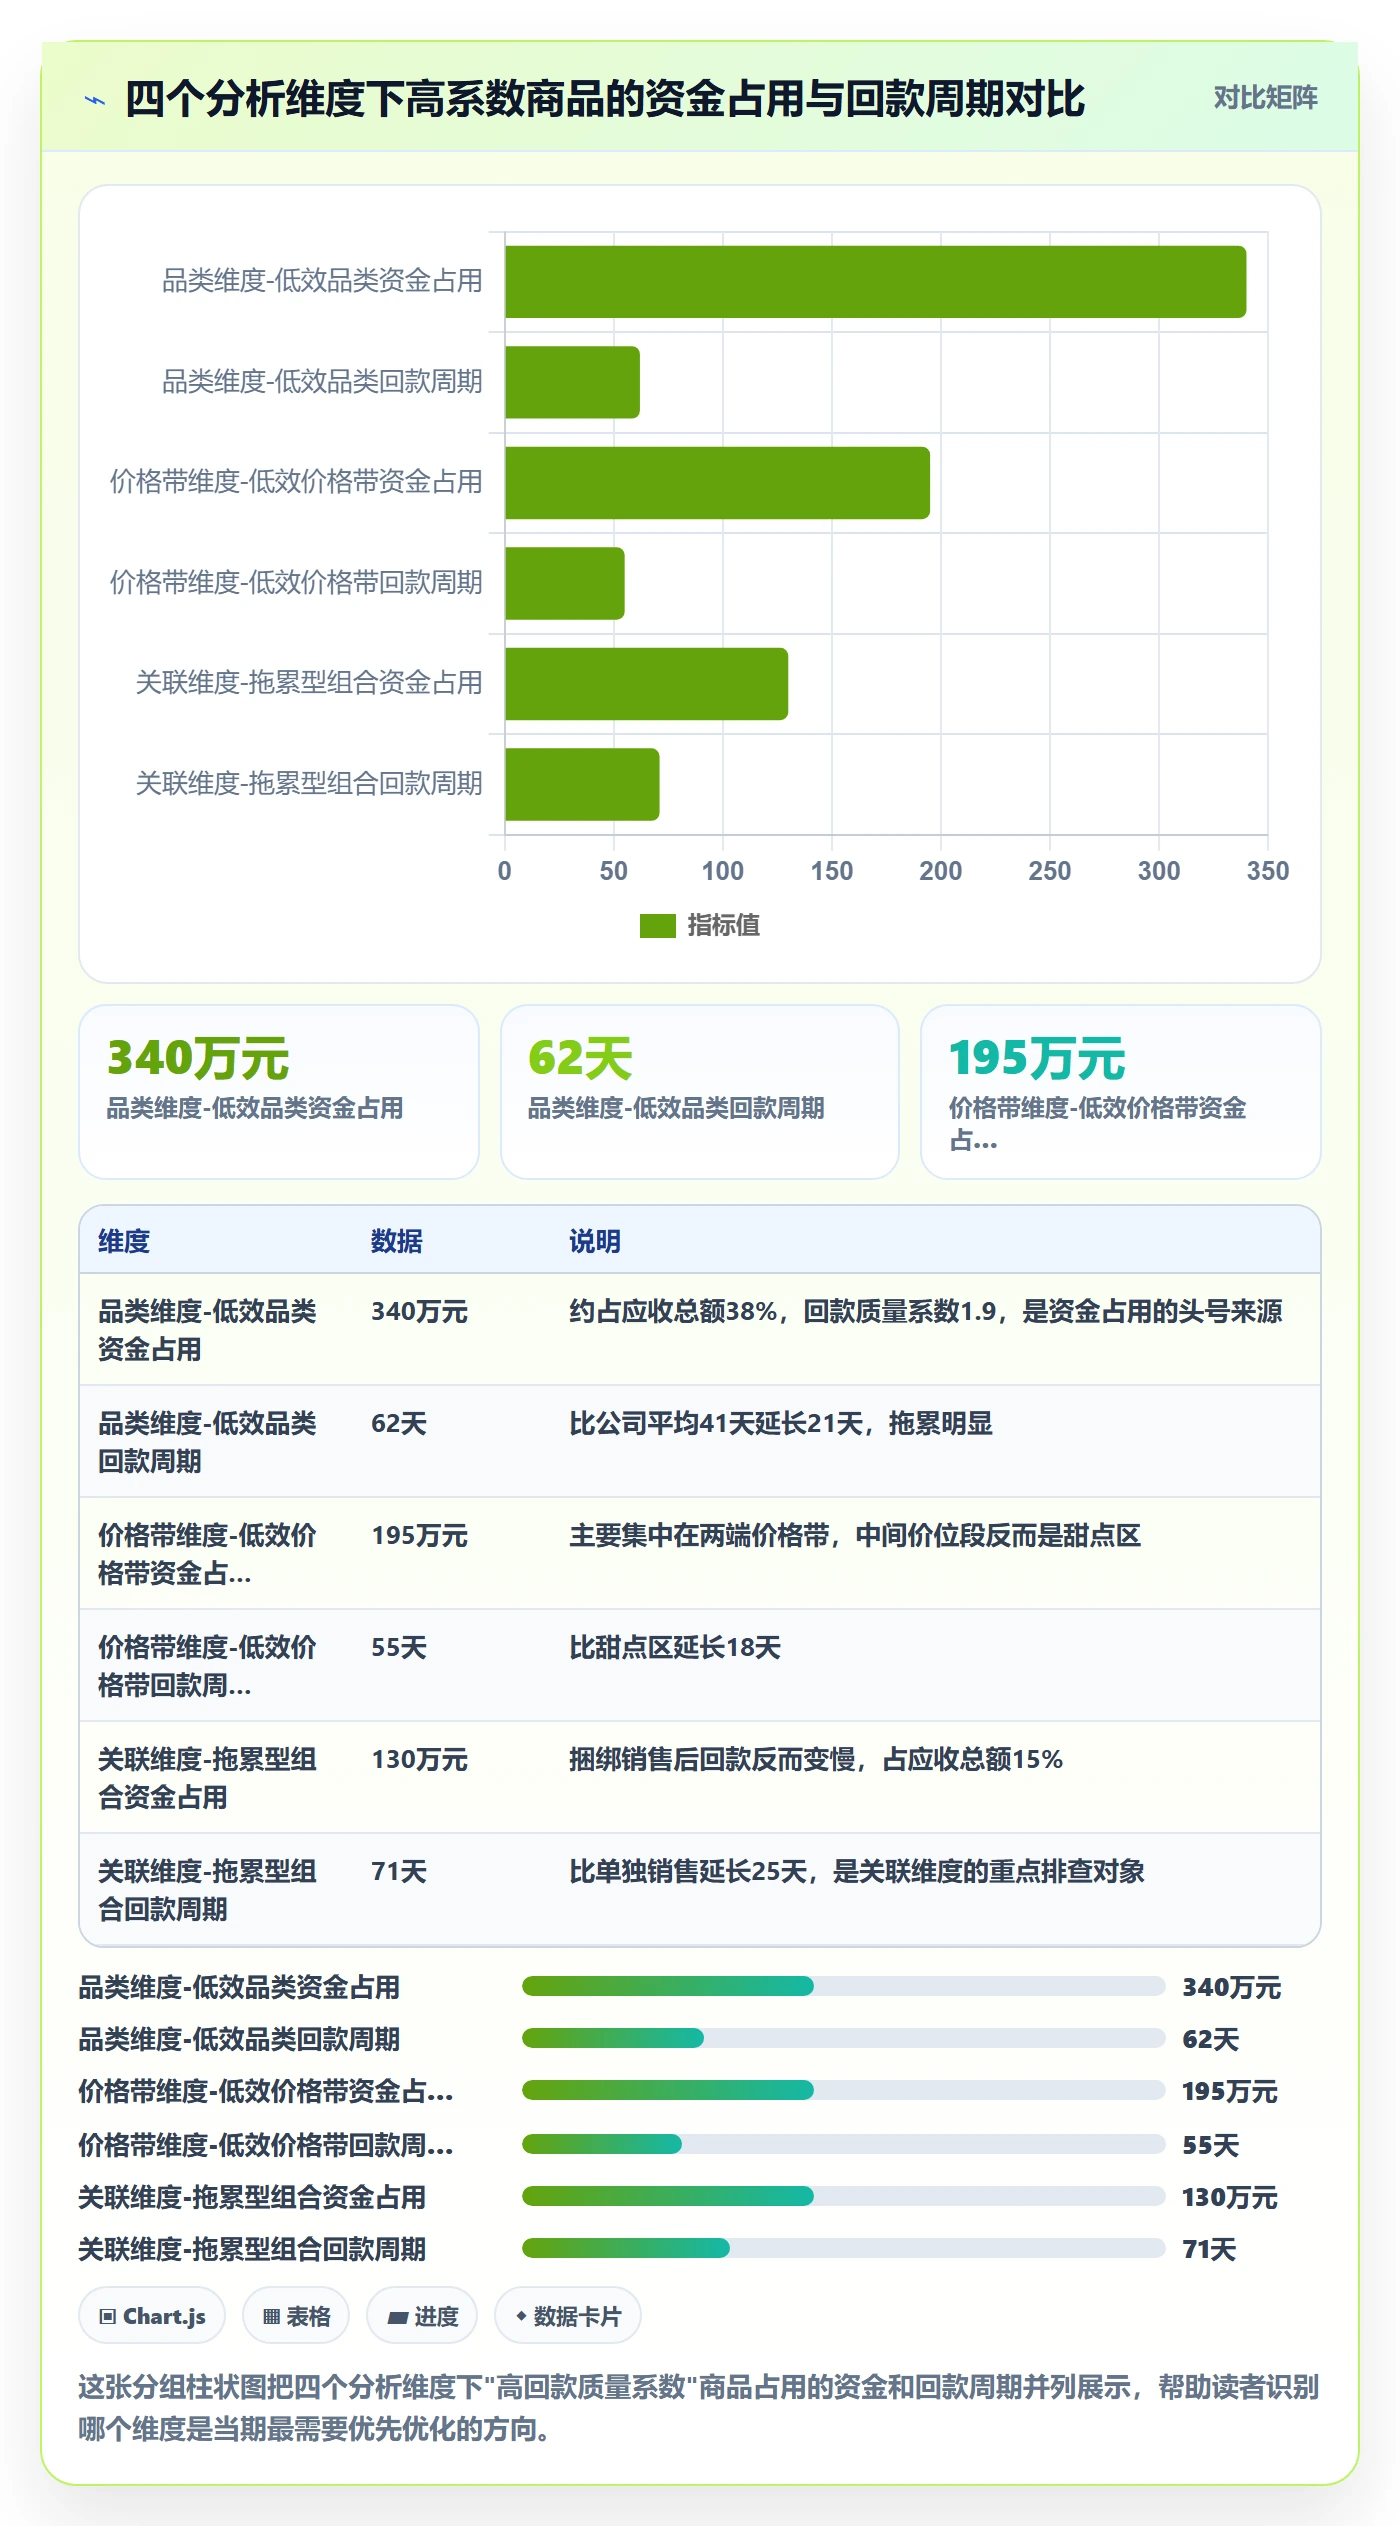Open the 62天 data card
Viewport: 1400px width, 2526px height.
pyautogui.click(x=700, y=1092)
